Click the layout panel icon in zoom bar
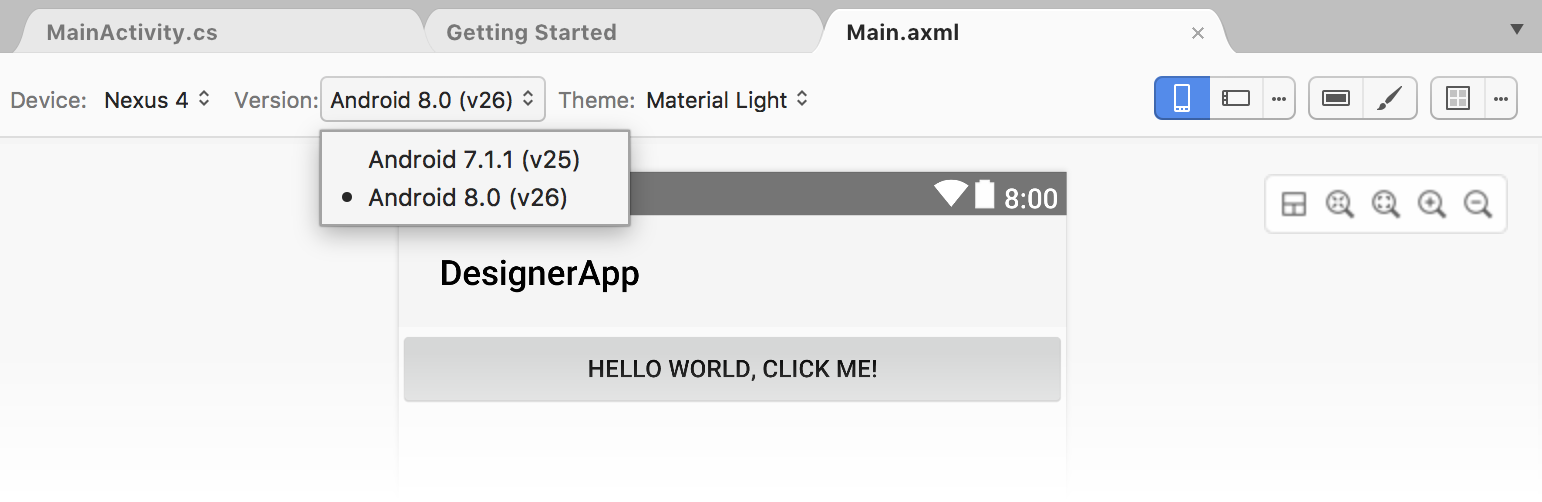This screenshot has height=502, width=1542. (x=1294, y=205)
